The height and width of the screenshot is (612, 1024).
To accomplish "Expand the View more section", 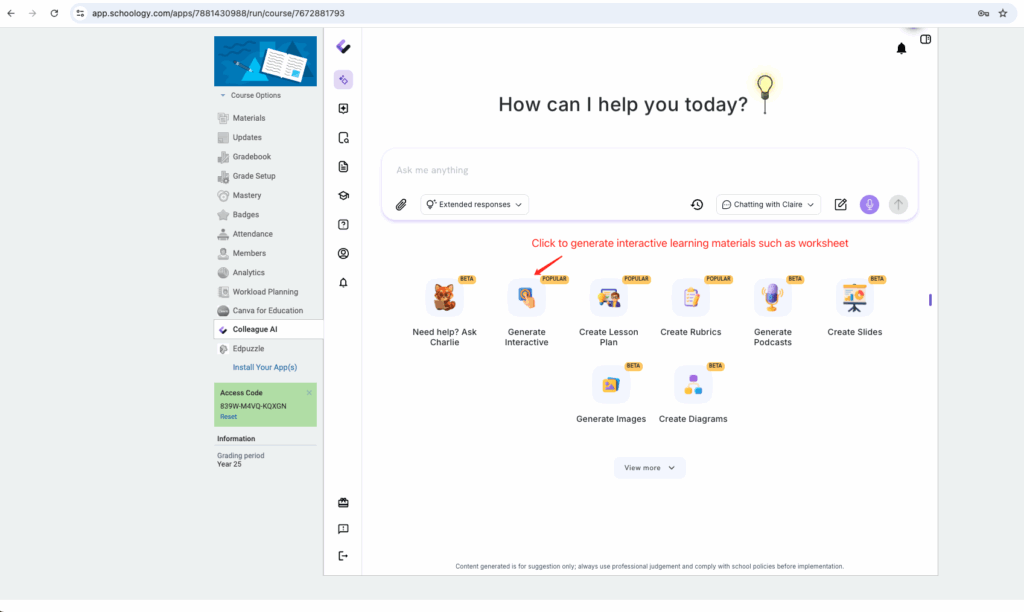I will 650,468.
